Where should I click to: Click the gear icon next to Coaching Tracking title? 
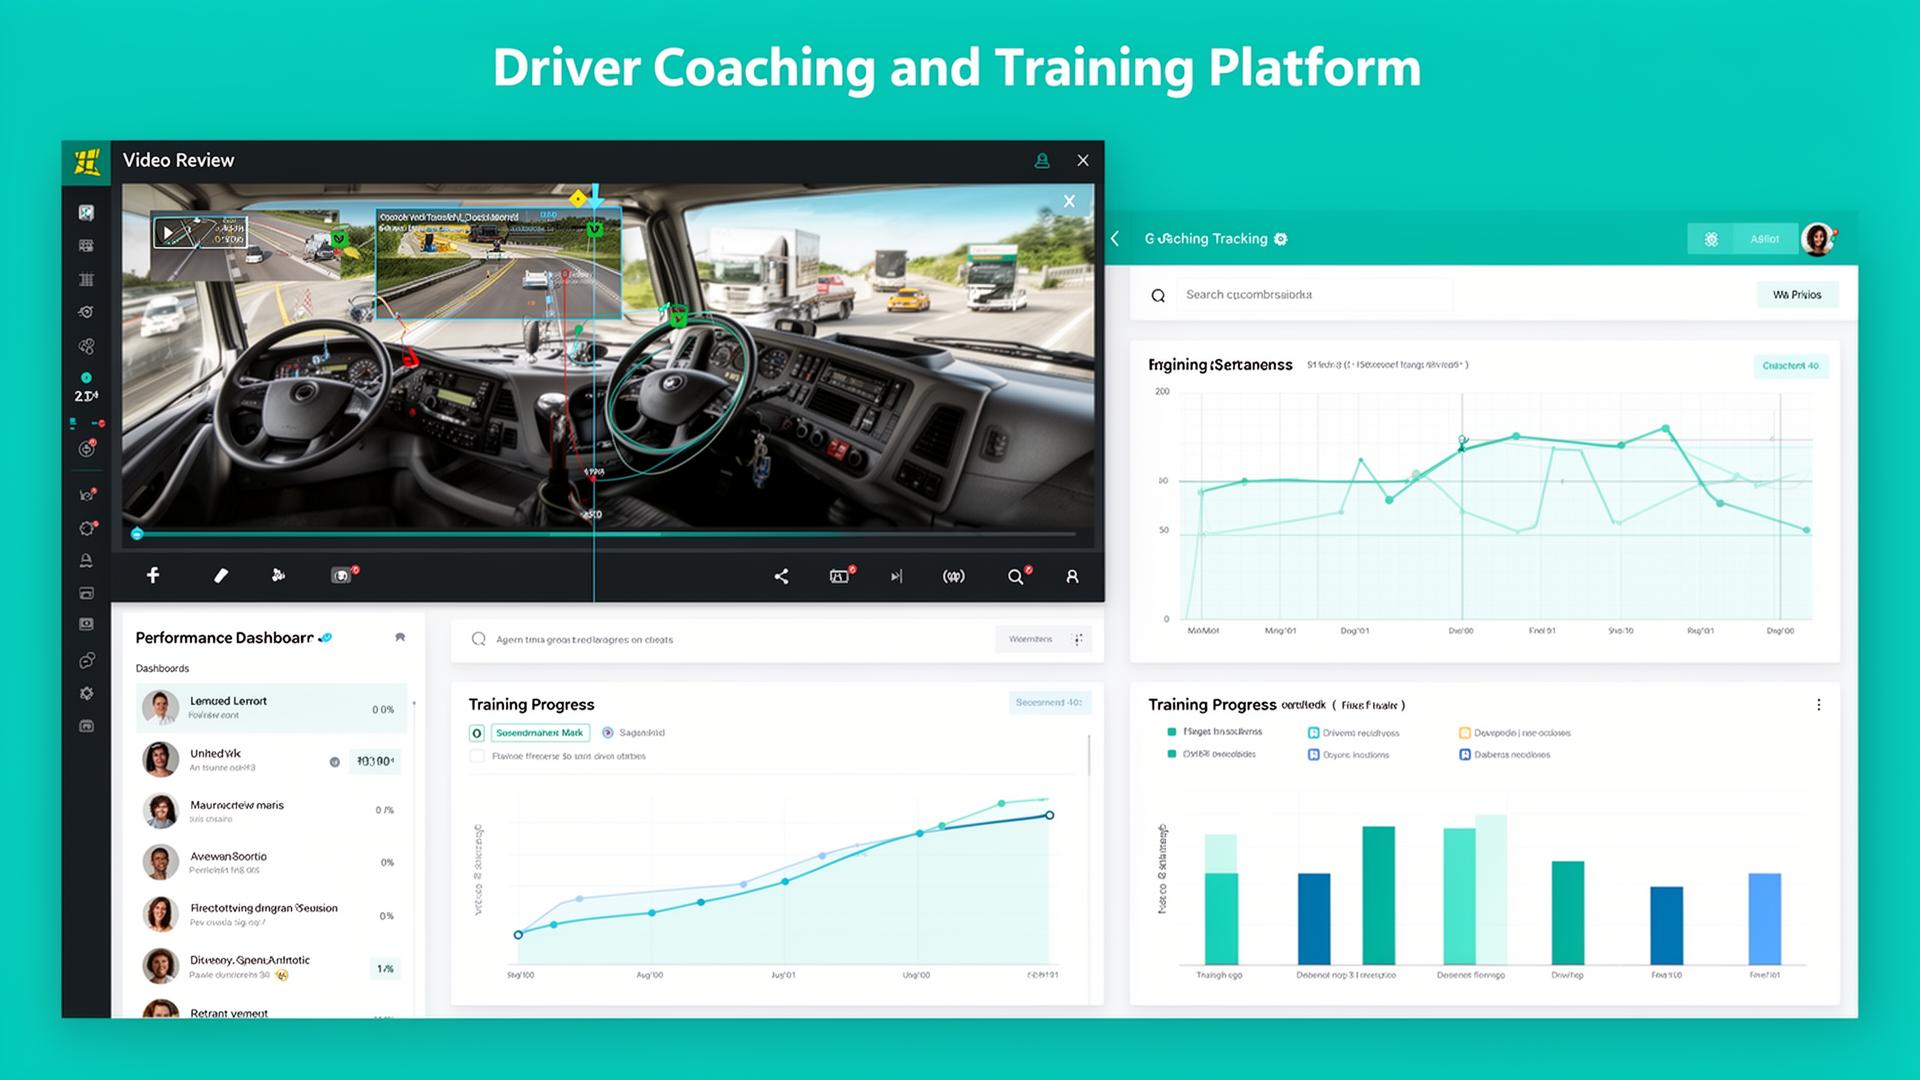tap(1281, 239)
